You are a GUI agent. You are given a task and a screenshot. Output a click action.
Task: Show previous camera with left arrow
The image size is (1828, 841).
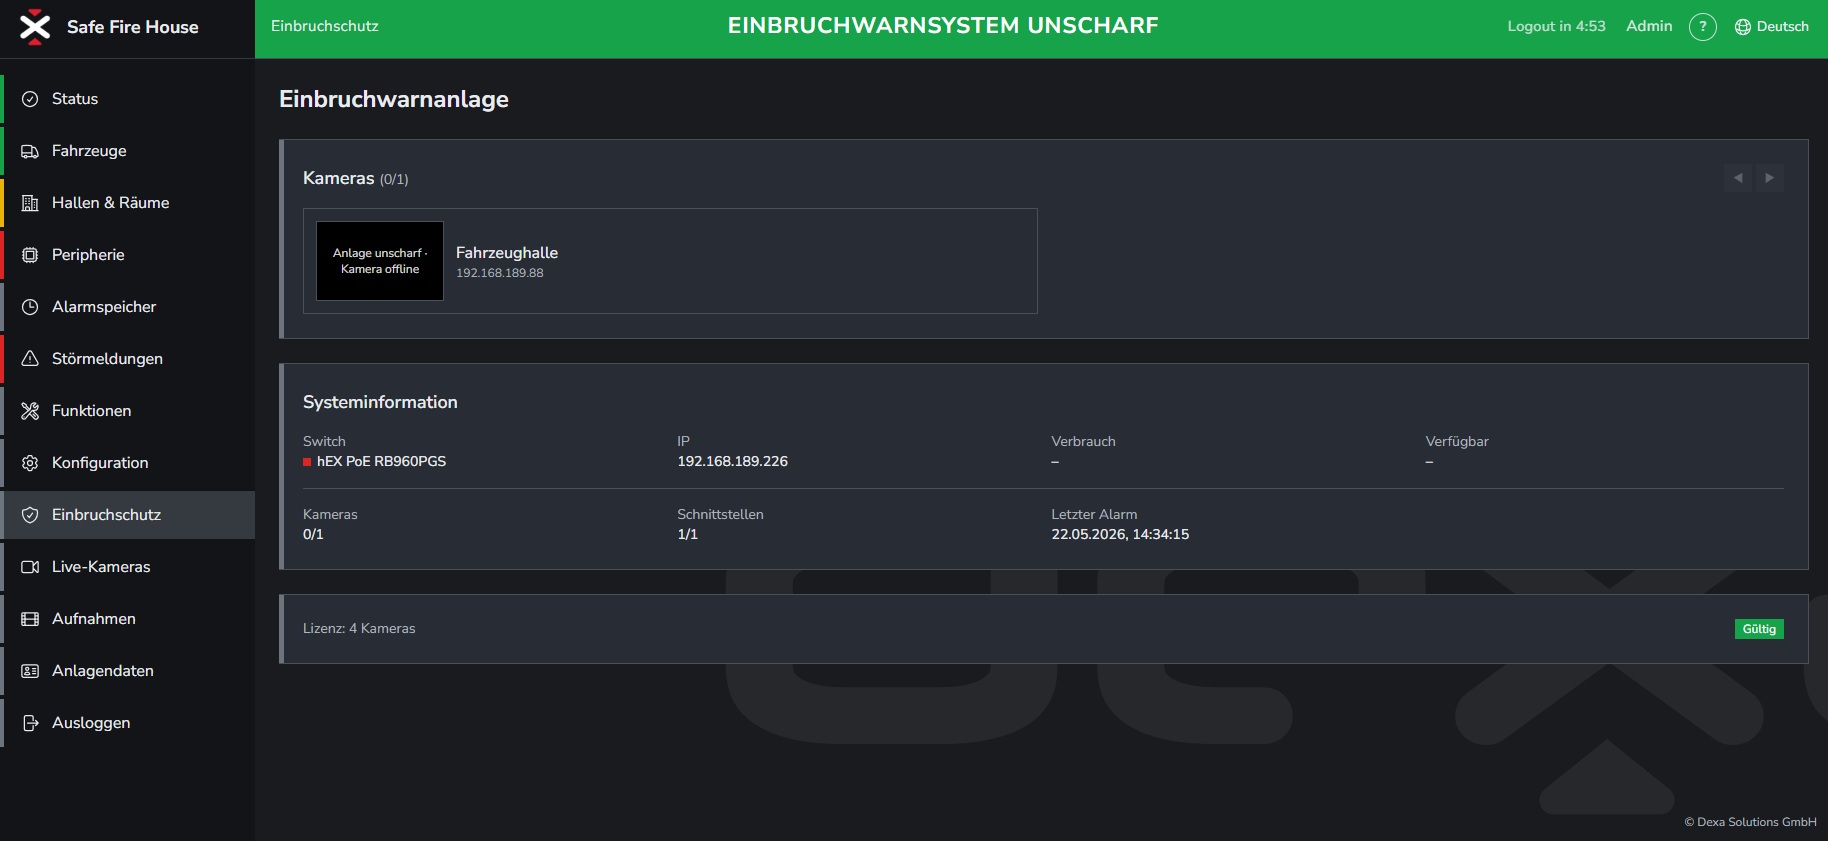1738,178
